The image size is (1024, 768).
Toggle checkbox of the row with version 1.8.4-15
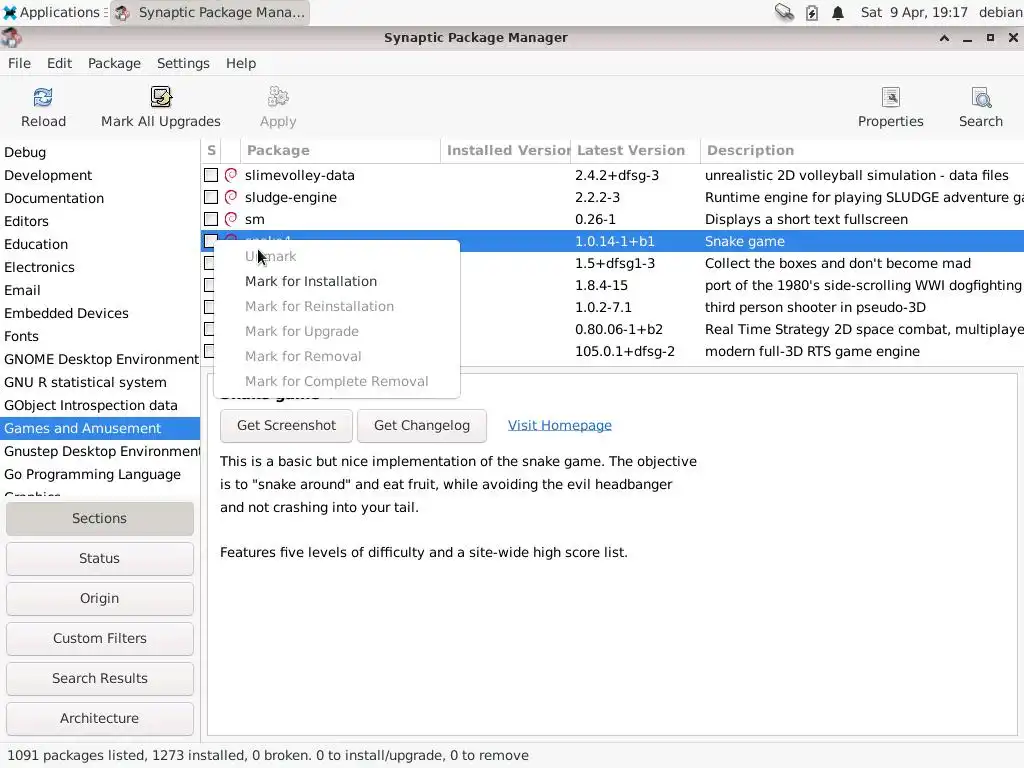coord(209,285)
